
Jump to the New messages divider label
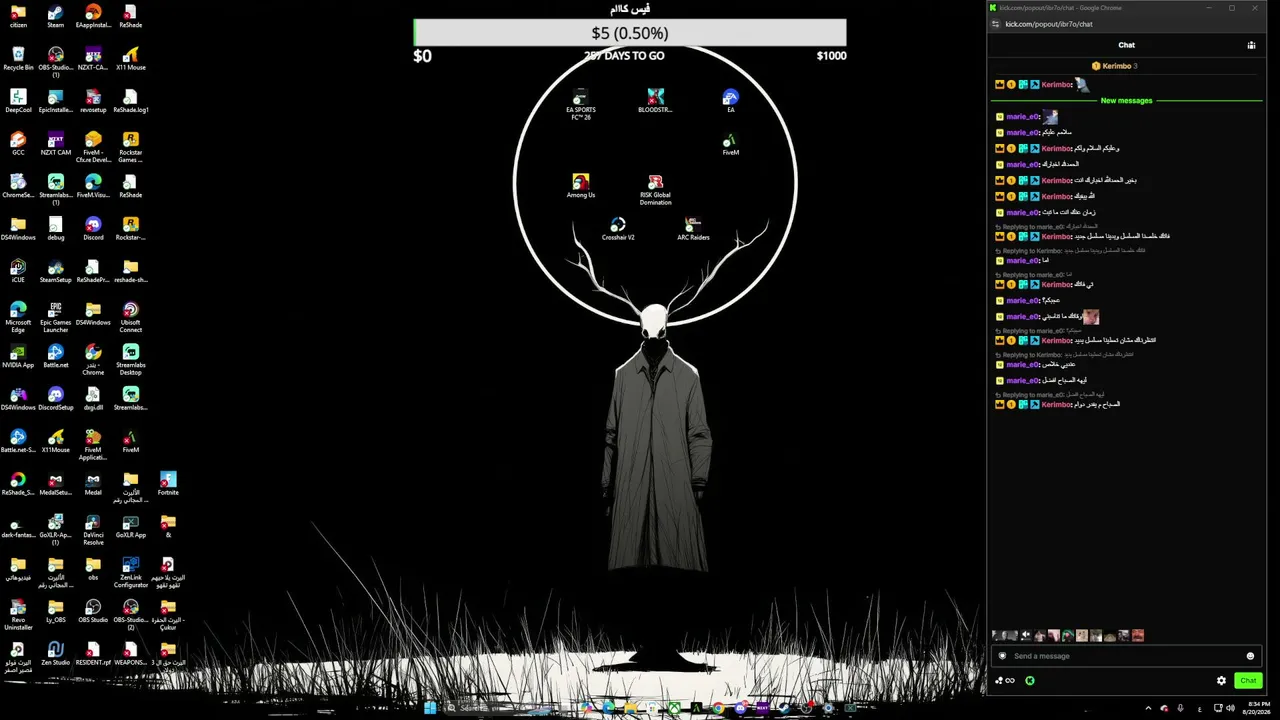tap(1126, 101)
